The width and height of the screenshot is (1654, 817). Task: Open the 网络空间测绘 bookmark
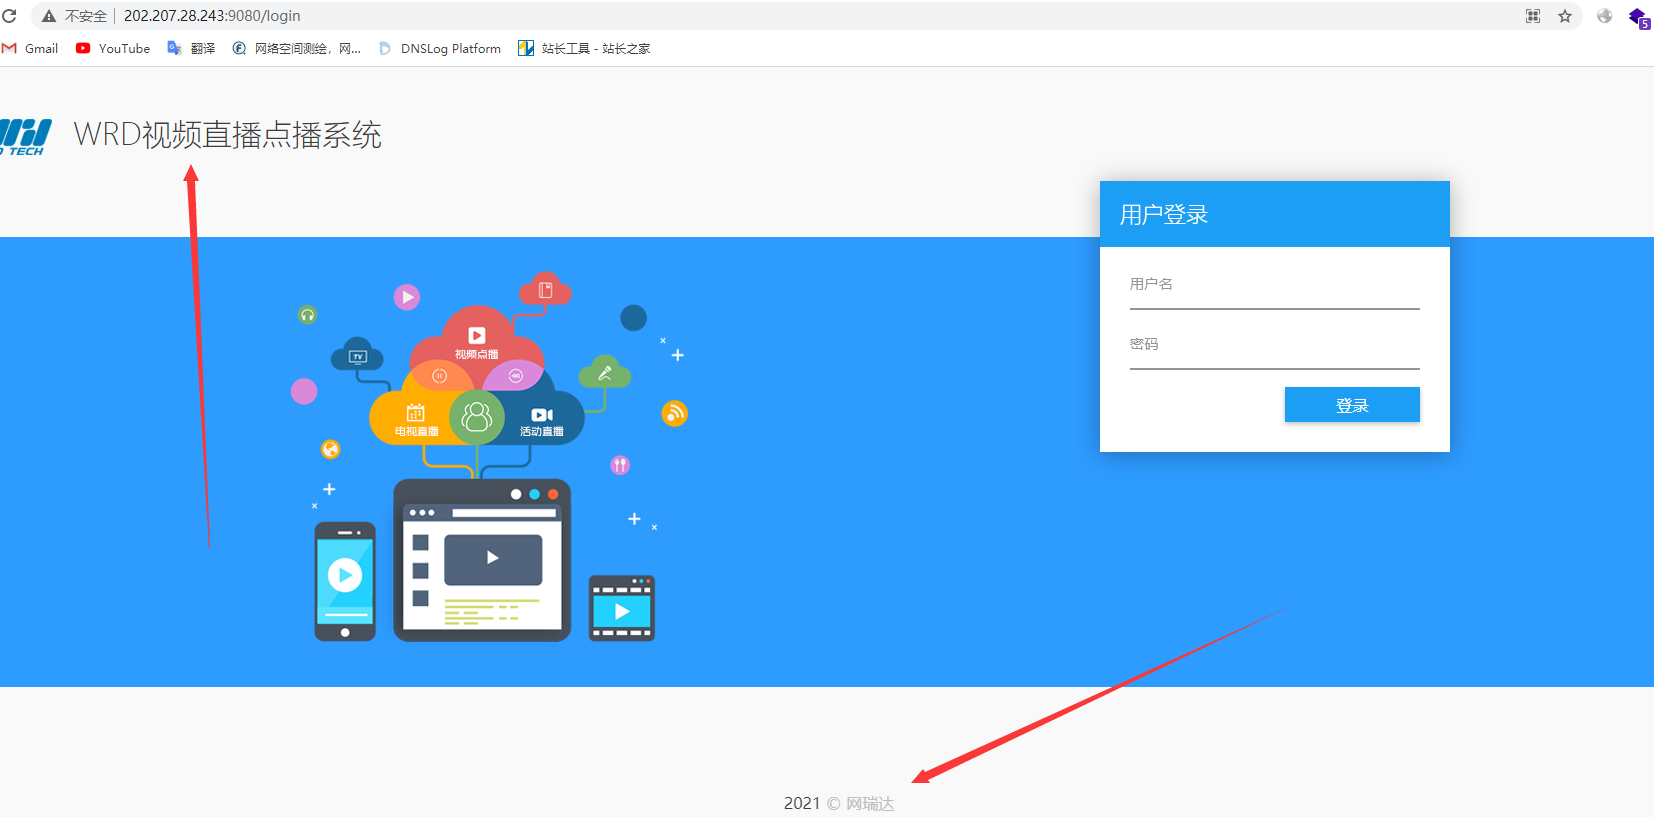[x=297, y=48]
